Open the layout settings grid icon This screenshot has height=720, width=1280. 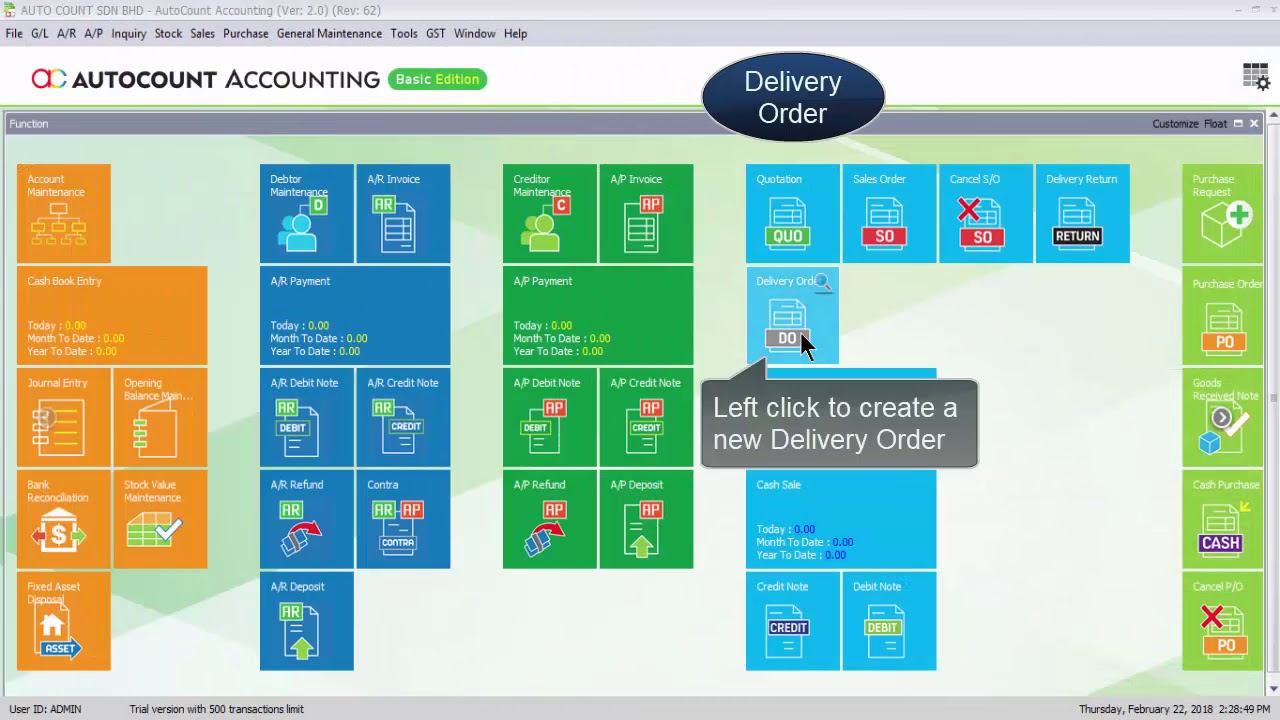point(1256,77)
